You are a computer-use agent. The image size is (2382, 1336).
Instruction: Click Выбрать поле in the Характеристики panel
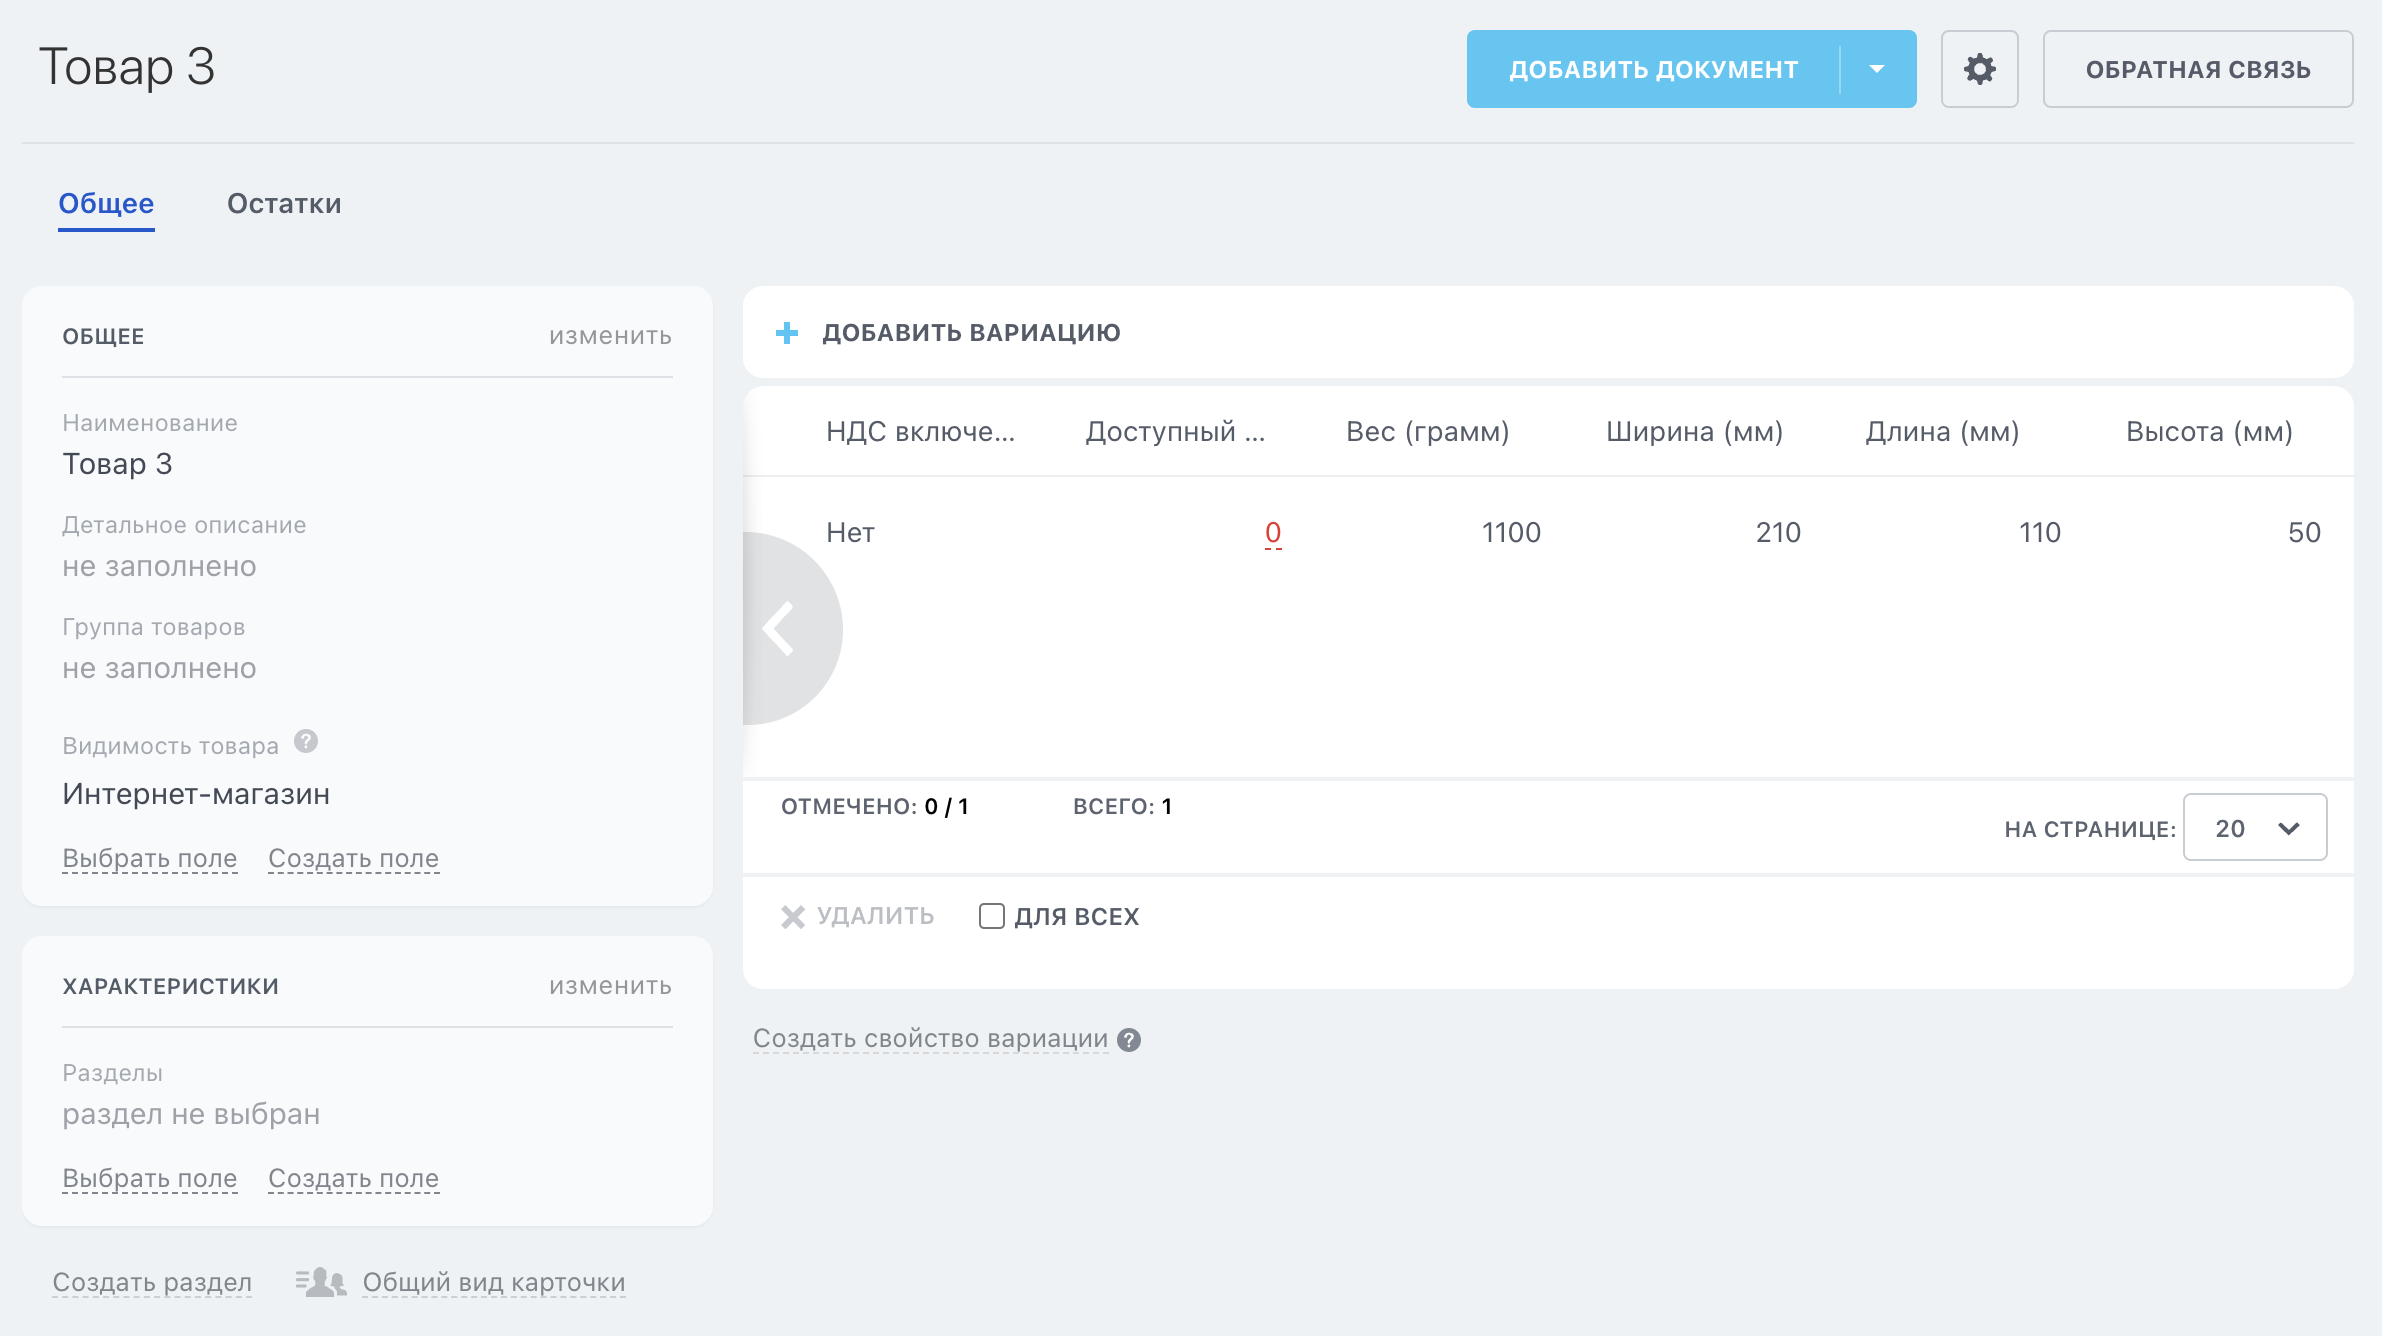[x=150, y=1178]
